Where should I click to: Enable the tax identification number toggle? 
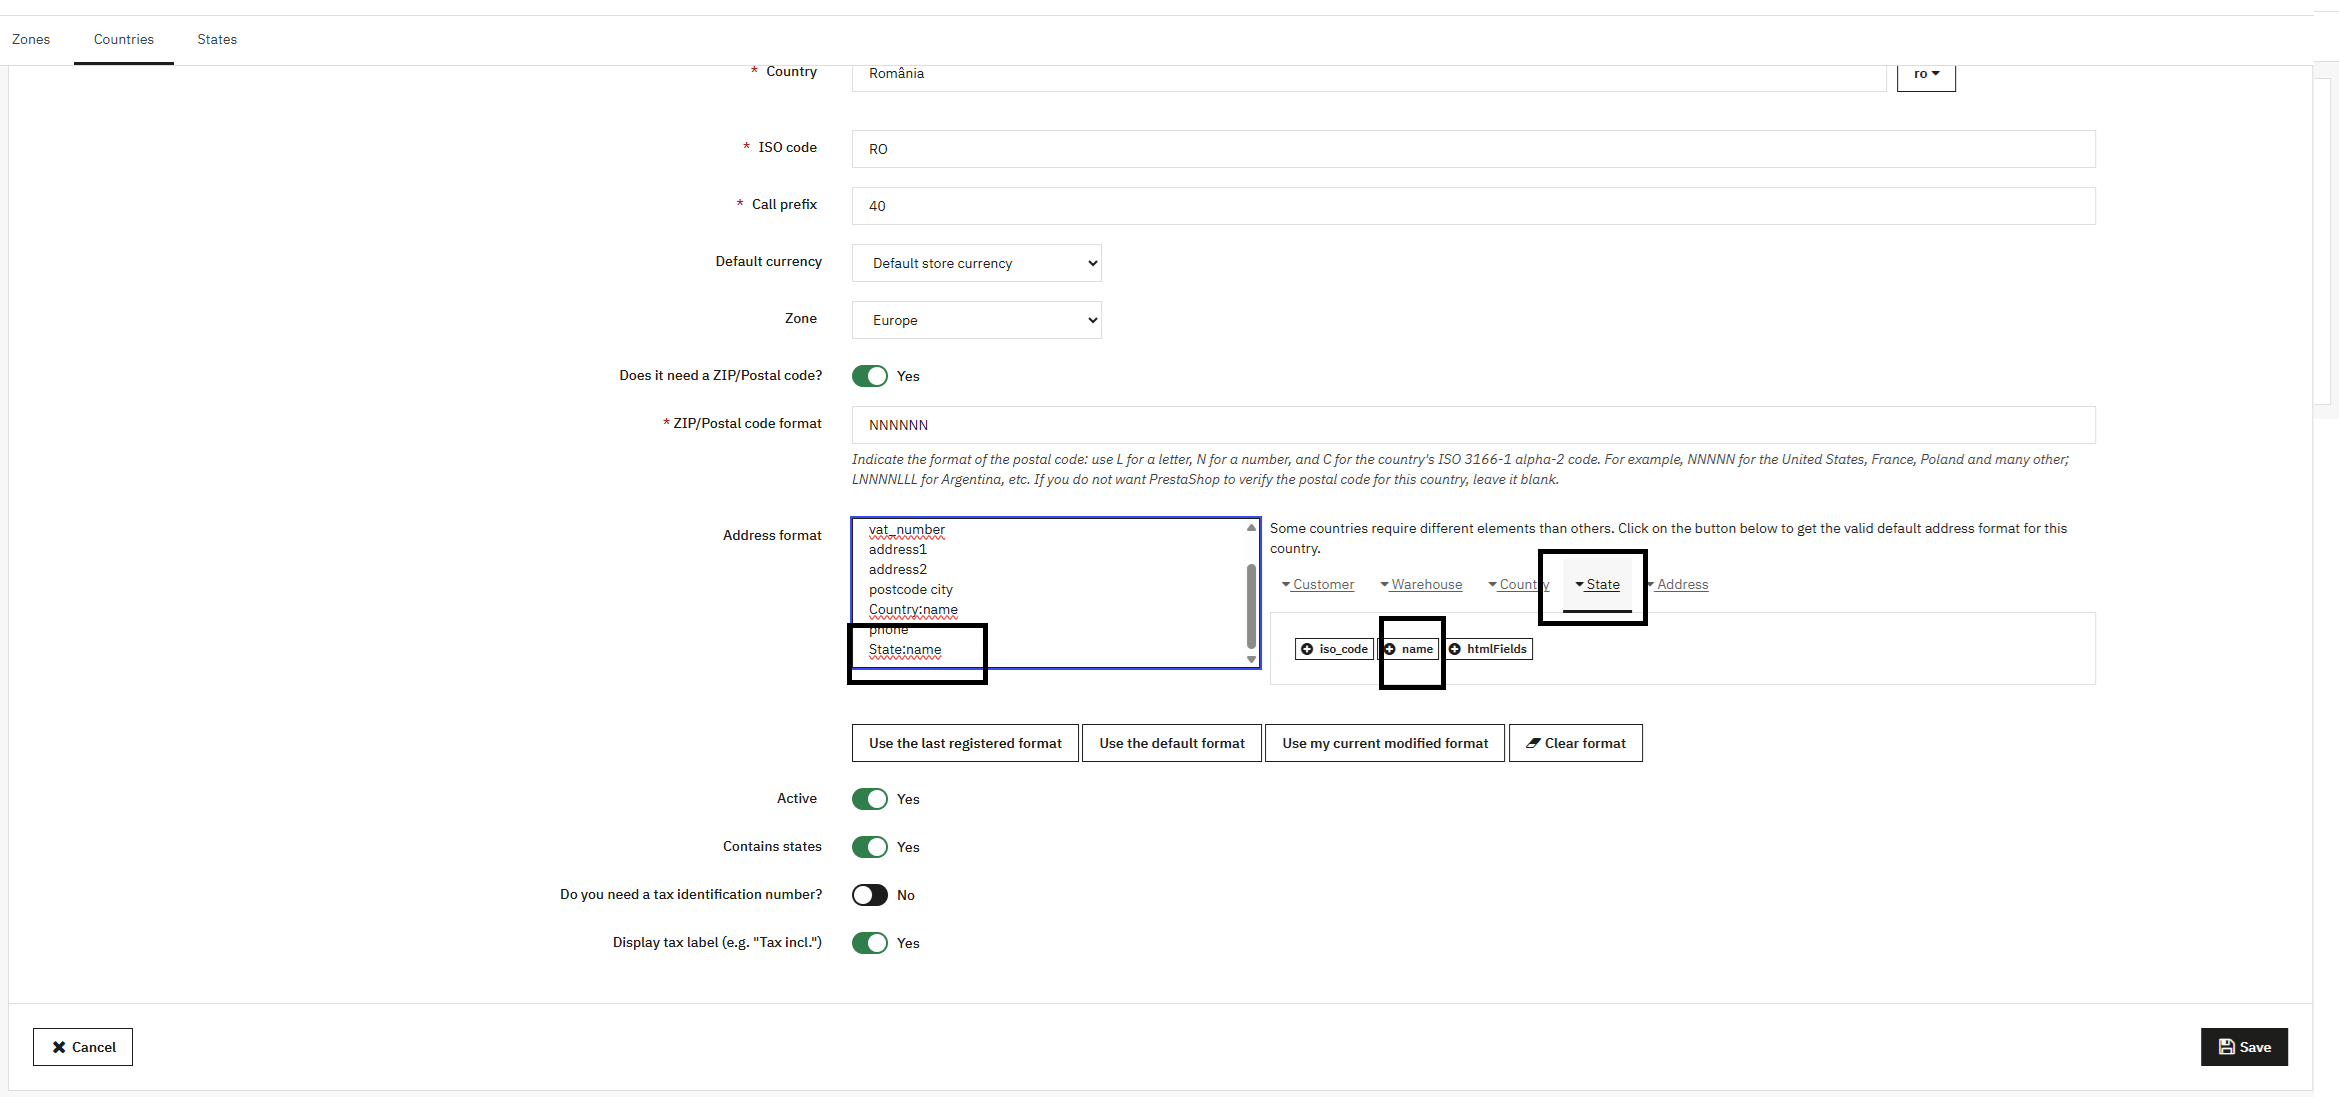tap(869, 895)
